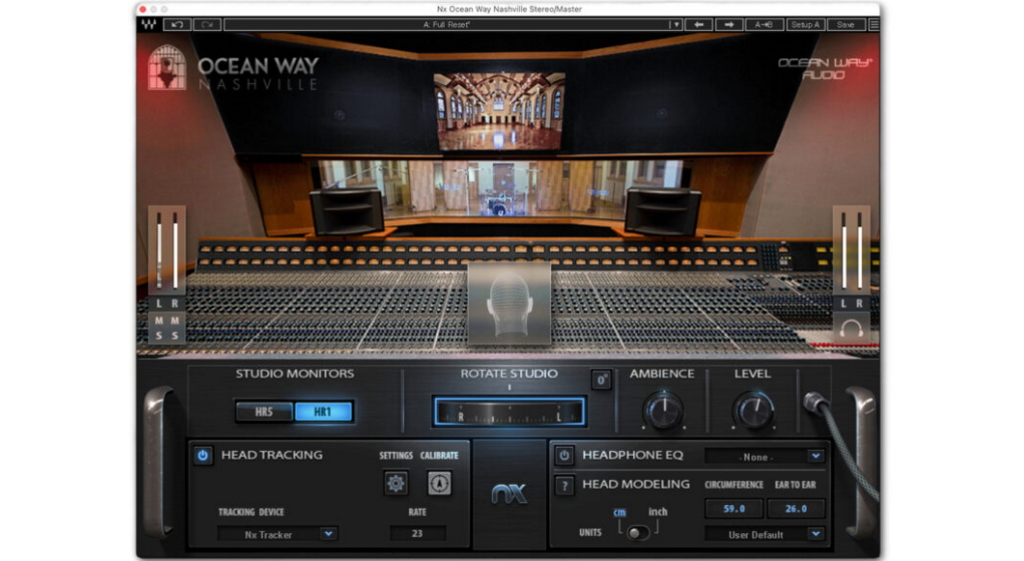Click the cm units label
1024x561 pixels.
coord(619,512)
